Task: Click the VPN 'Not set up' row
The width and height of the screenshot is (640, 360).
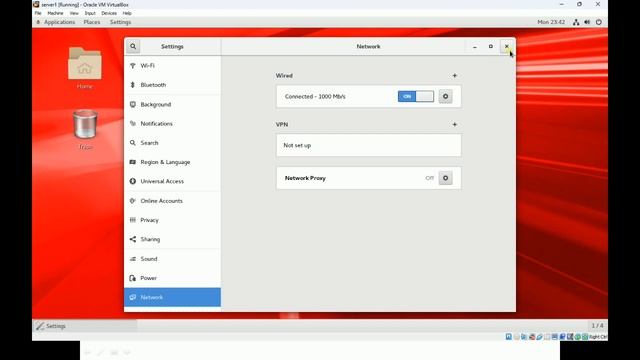Action: pos(369,145)
